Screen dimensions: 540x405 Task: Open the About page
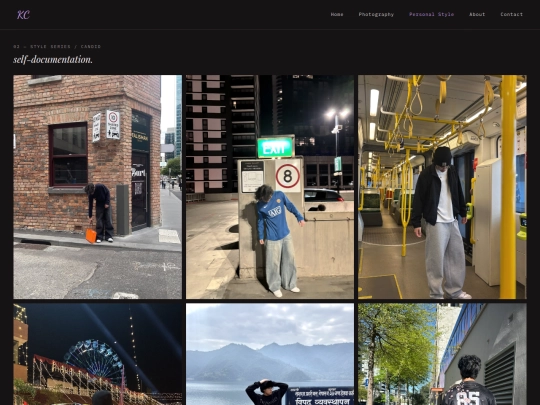point(477,14)
